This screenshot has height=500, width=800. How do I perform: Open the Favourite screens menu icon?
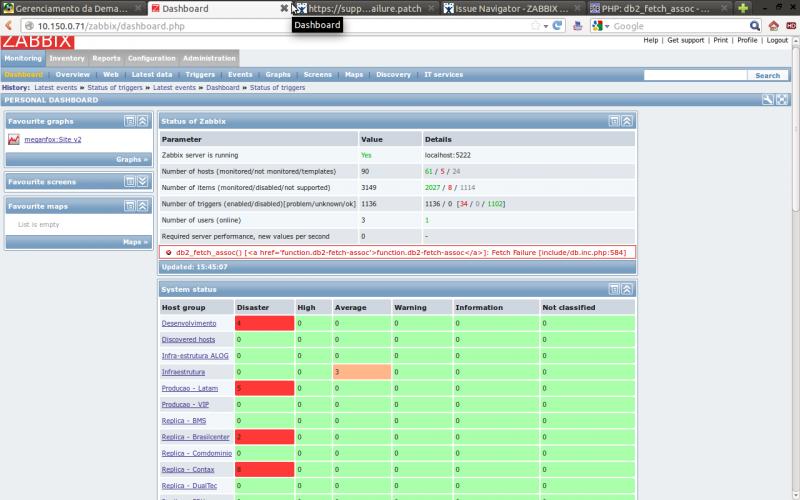pyautogui.click(x=130, y=182)
